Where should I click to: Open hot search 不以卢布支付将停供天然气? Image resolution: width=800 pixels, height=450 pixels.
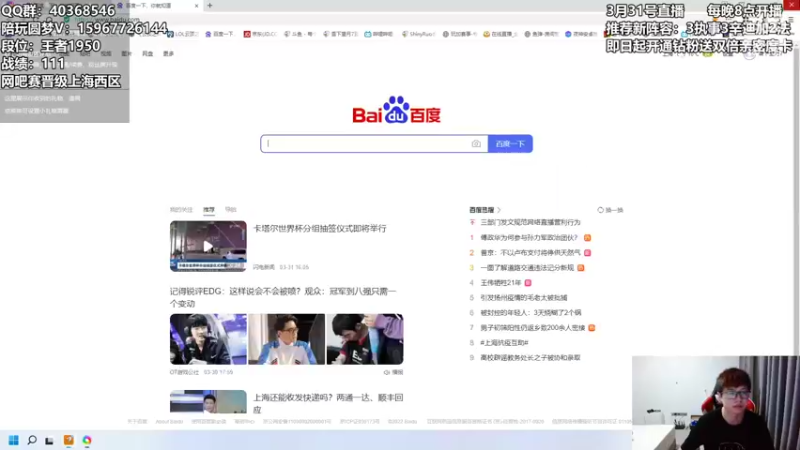[531, 253]
